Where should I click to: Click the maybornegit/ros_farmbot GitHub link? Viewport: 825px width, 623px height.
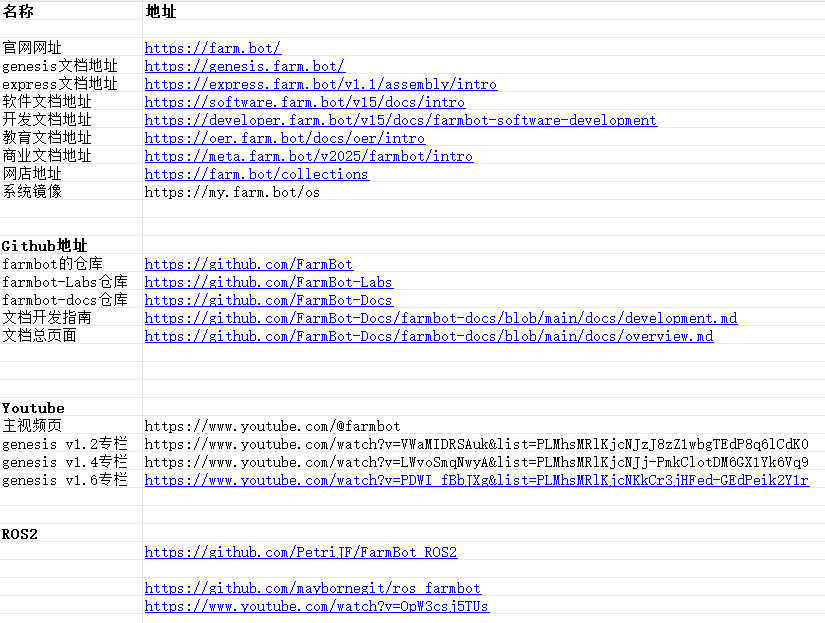click(x=312, y=588)
